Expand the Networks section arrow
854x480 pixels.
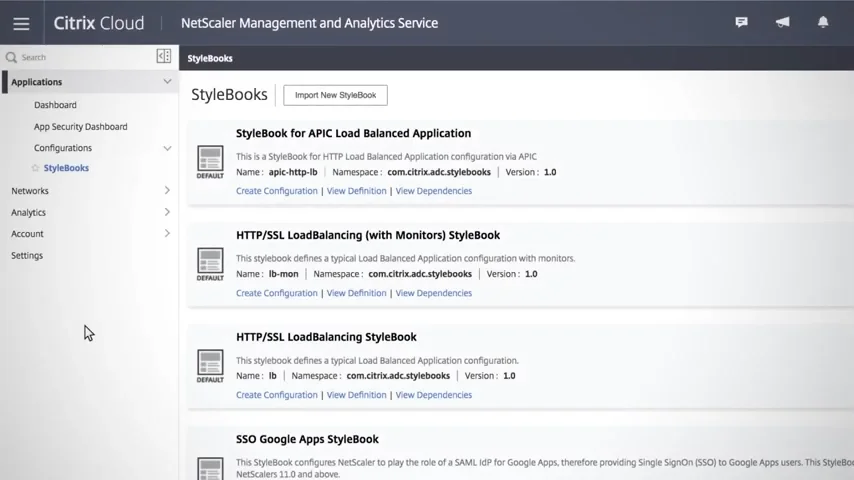167,190
